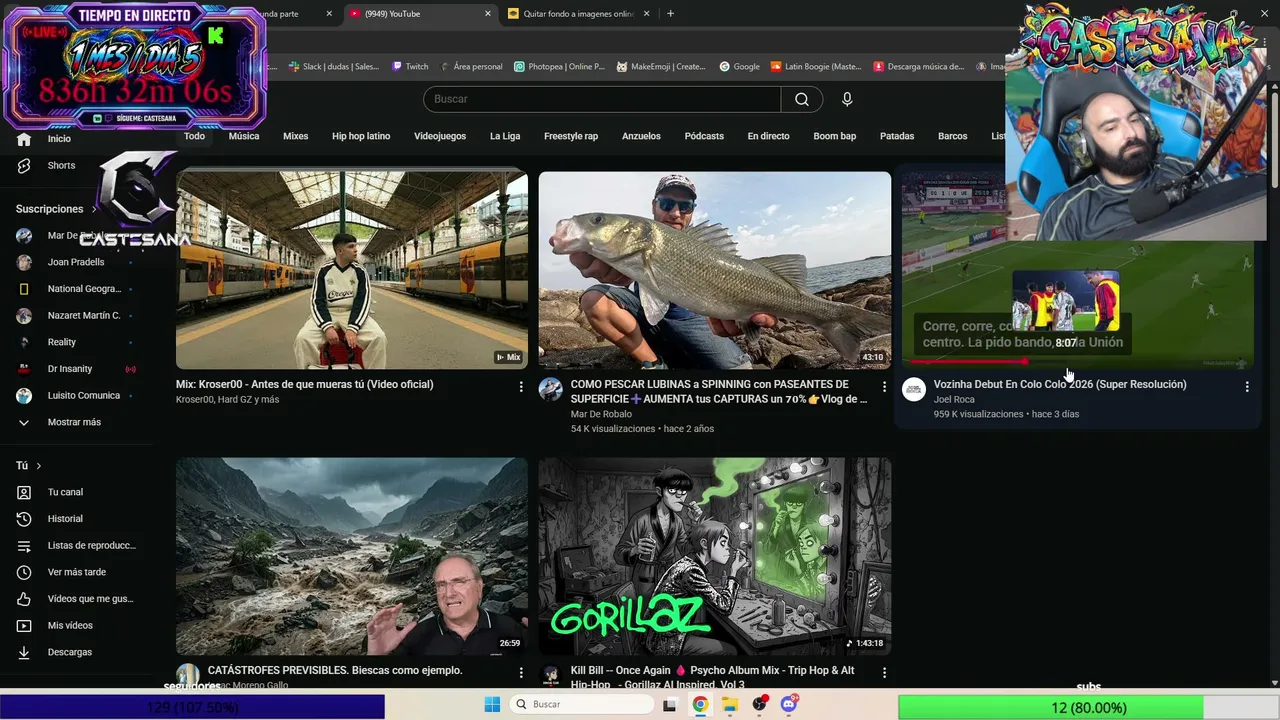
Task: Open more options for the lubinas fishing video
Action: (x=884, y=386)
